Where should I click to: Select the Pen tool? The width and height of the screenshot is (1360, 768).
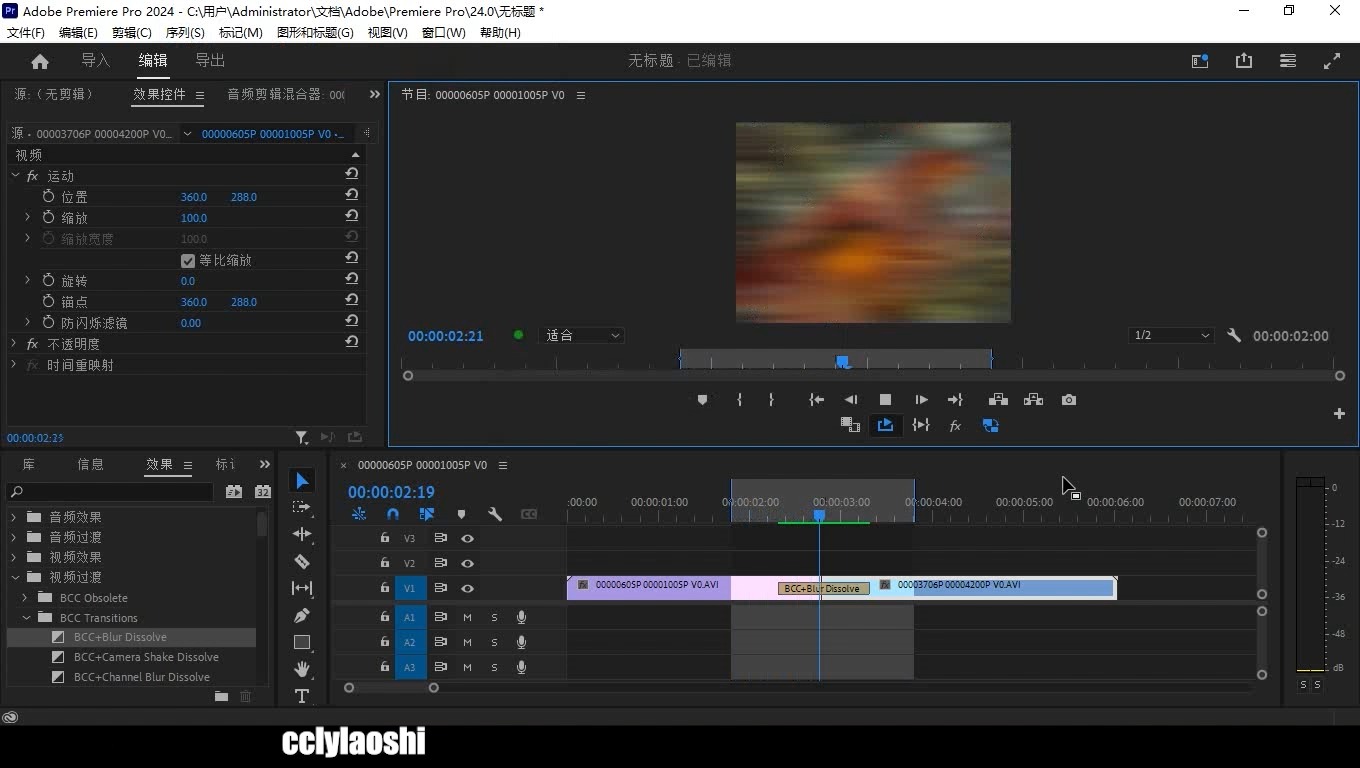tap(302, 615)
